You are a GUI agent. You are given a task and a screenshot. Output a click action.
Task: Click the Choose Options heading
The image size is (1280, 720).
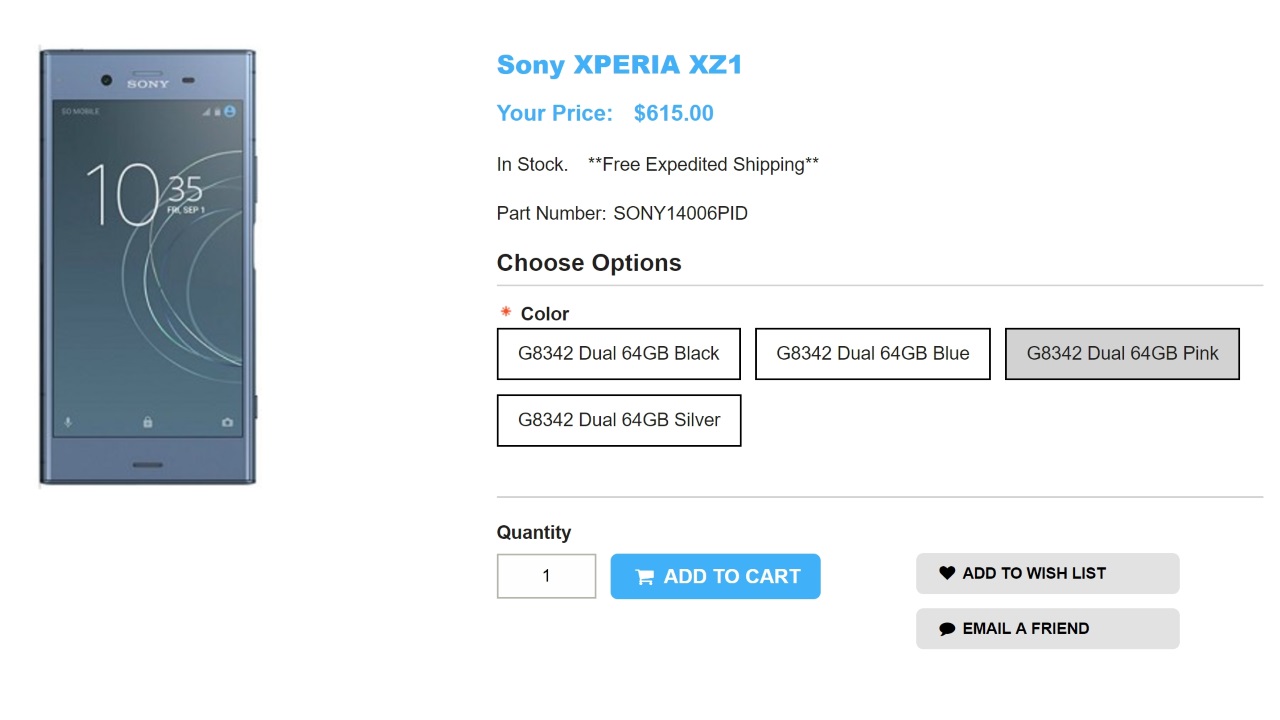[x=589, y=263]
